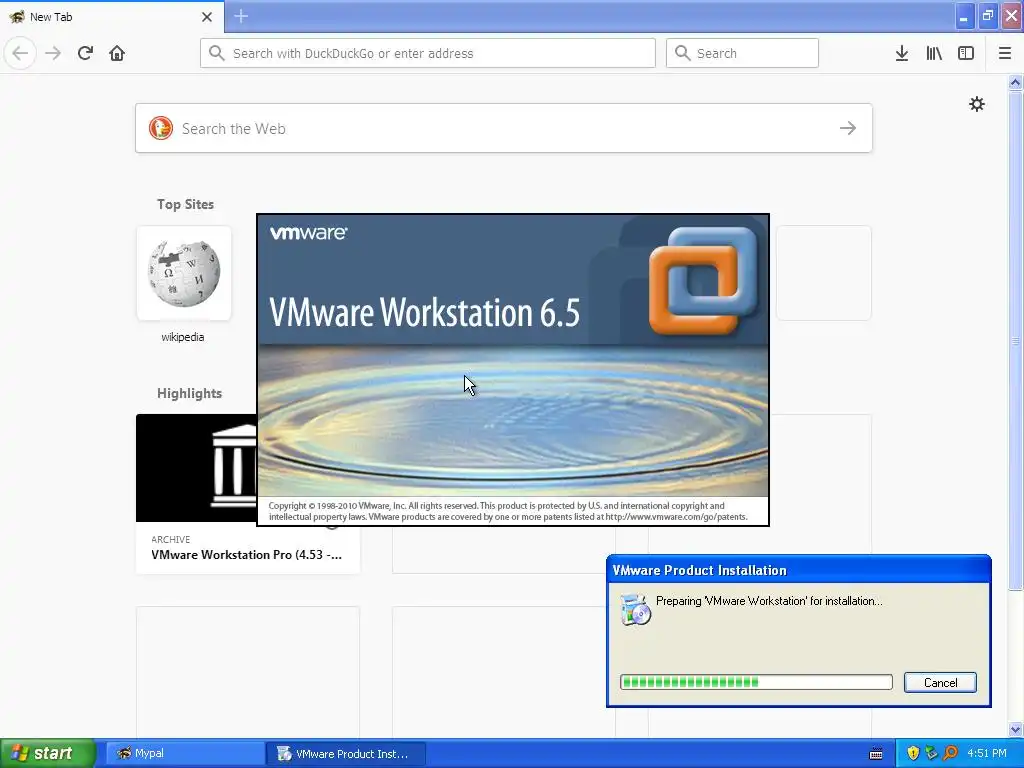Image resolution: width=1024 pixels, height=768 pixels.
Task: Click the Highlights heading
Action: point(189,393)
